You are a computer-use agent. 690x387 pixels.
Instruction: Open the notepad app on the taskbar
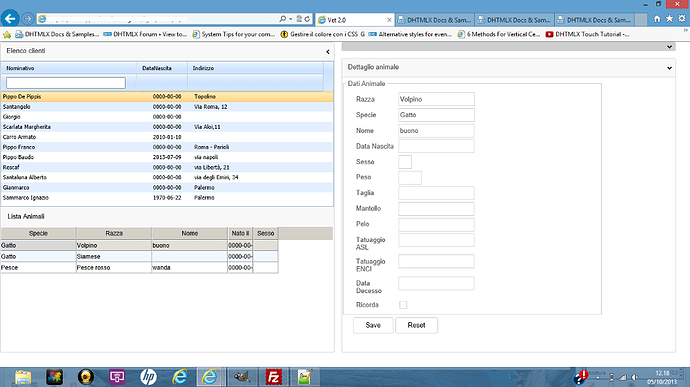[x=304, y=377]
